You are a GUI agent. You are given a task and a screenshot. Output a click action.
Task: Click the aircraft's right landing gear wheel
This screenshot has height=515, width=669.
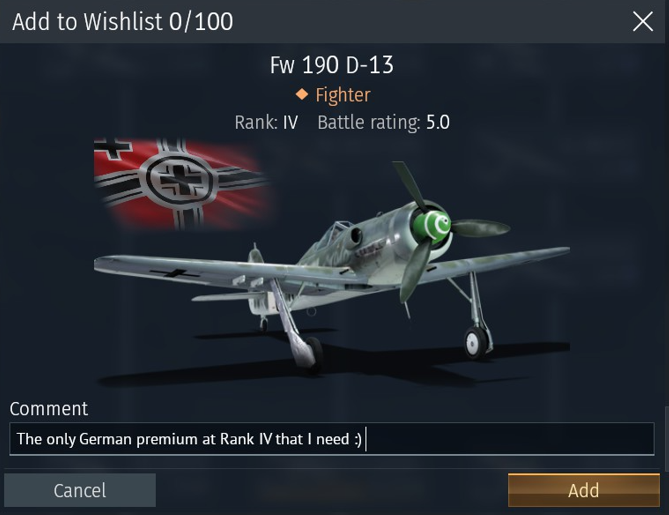(475, 342)
